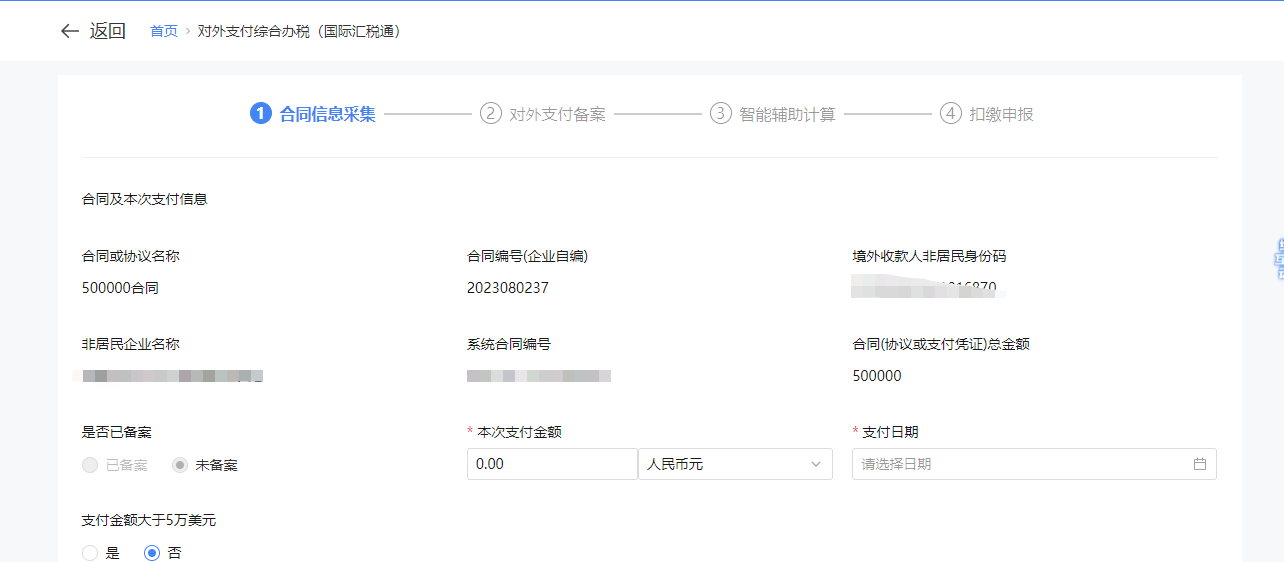This screenshot has width=1284, height=562.
Task: Click the 首页 breadcrumb link
Action: tap(164, 31)
